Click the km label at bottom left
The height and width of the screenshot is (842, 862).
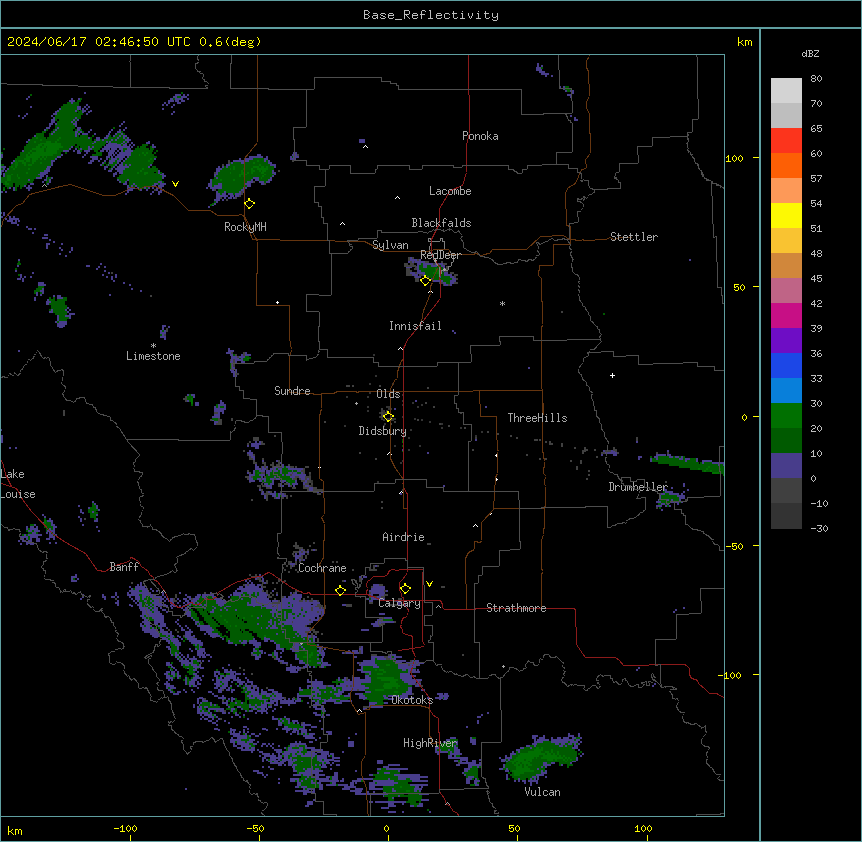(15, 830)
